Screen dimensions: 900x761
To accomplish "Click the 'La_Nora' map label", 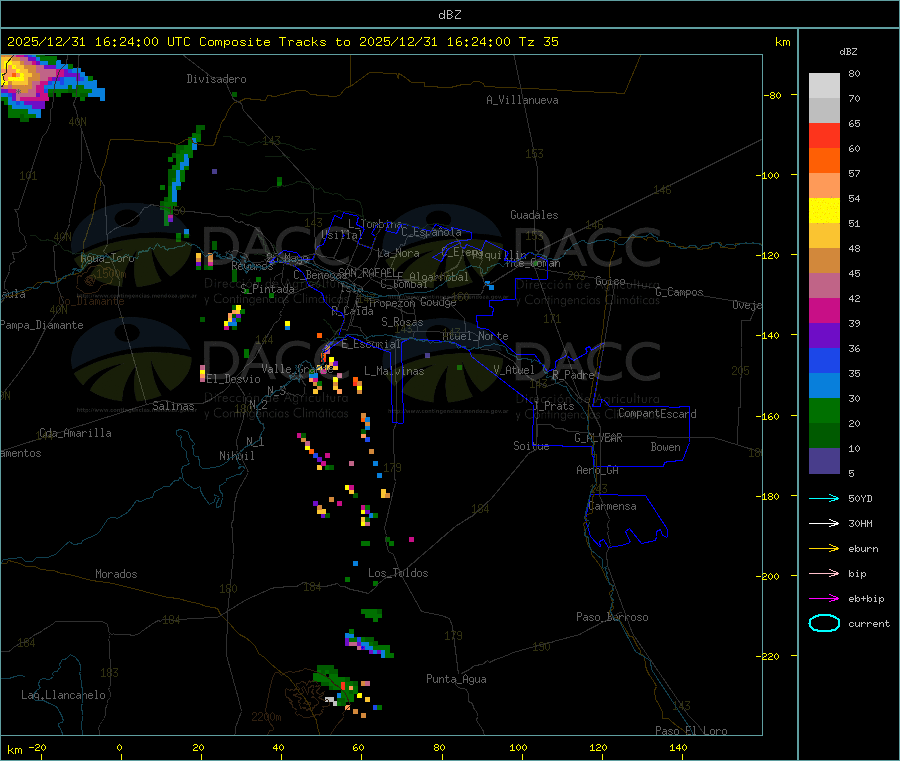I will (398, 253).
